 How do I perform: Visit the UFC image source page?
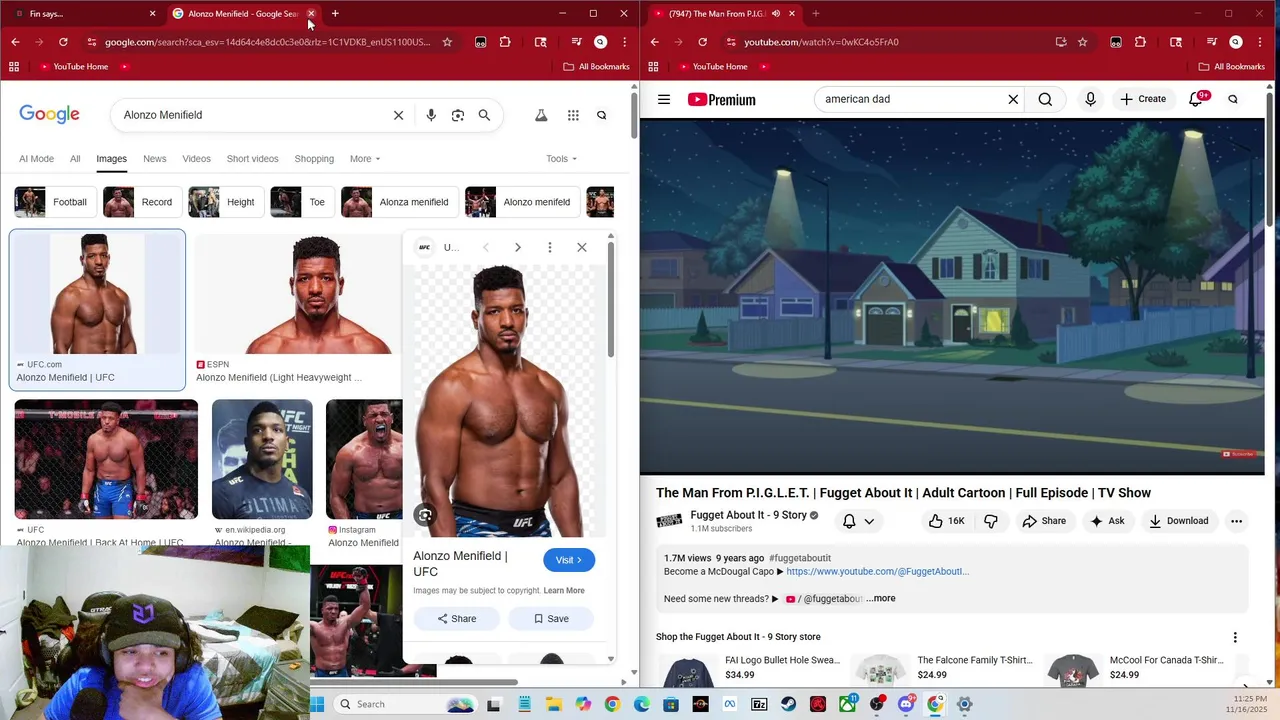569,560
